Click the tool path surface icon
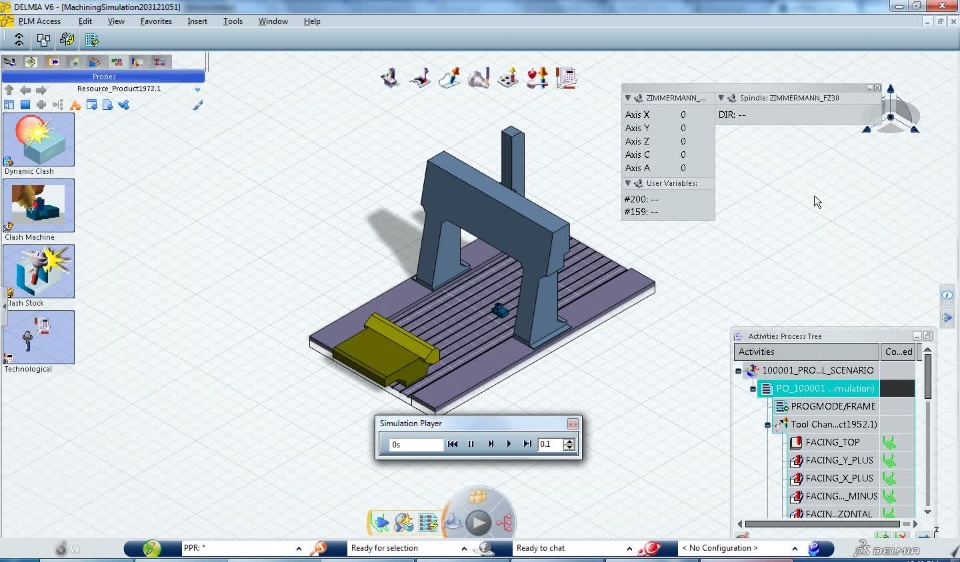The image size is (960, 562). click(x=449, y=78)
